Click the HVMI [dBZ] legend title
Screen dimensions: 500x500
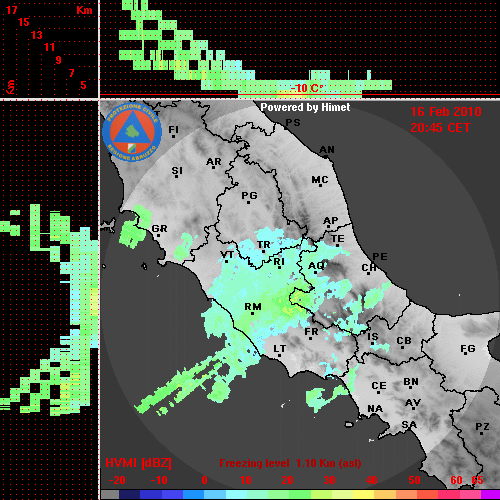(138, 463)
